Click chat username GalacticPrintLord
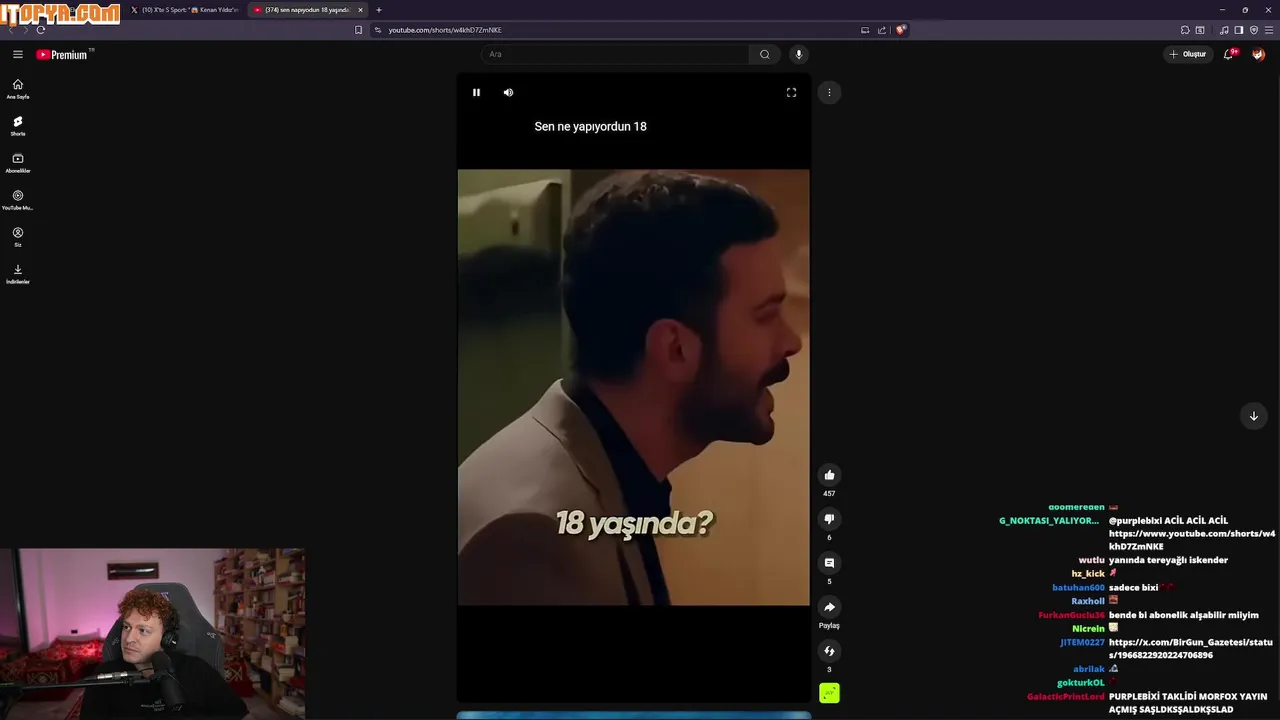The height and width of the screenshot is (720, 1280). tap(1066, 697)
